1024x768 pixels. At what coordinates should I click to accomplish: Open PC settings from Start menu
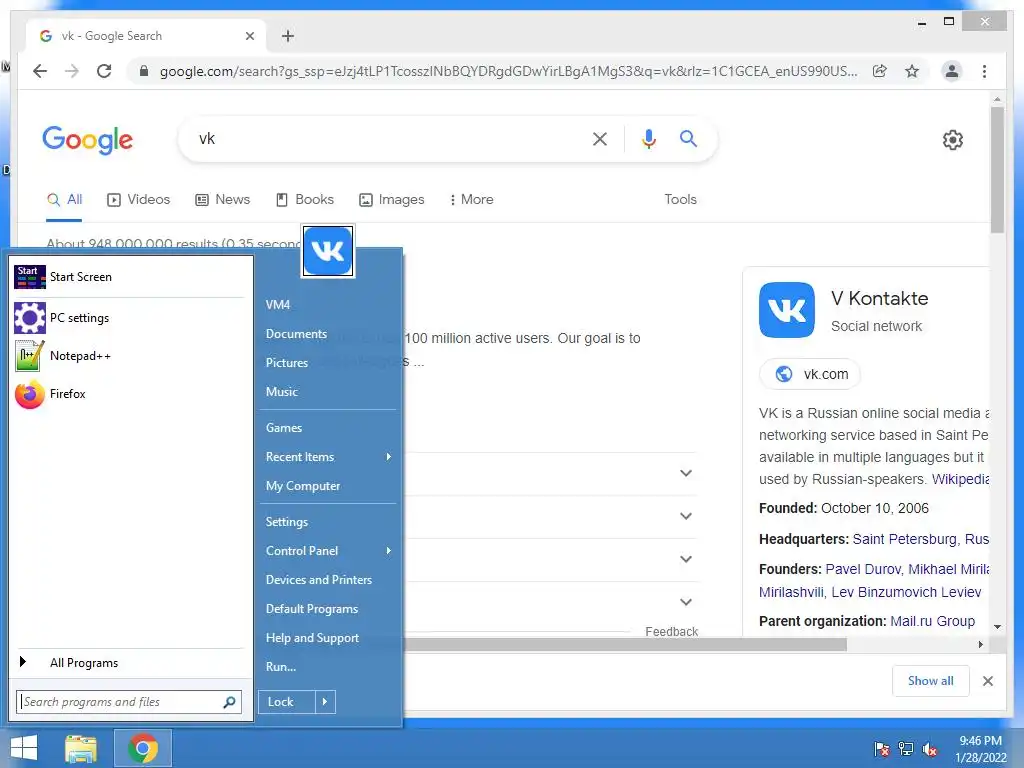(x=129, y=318)
